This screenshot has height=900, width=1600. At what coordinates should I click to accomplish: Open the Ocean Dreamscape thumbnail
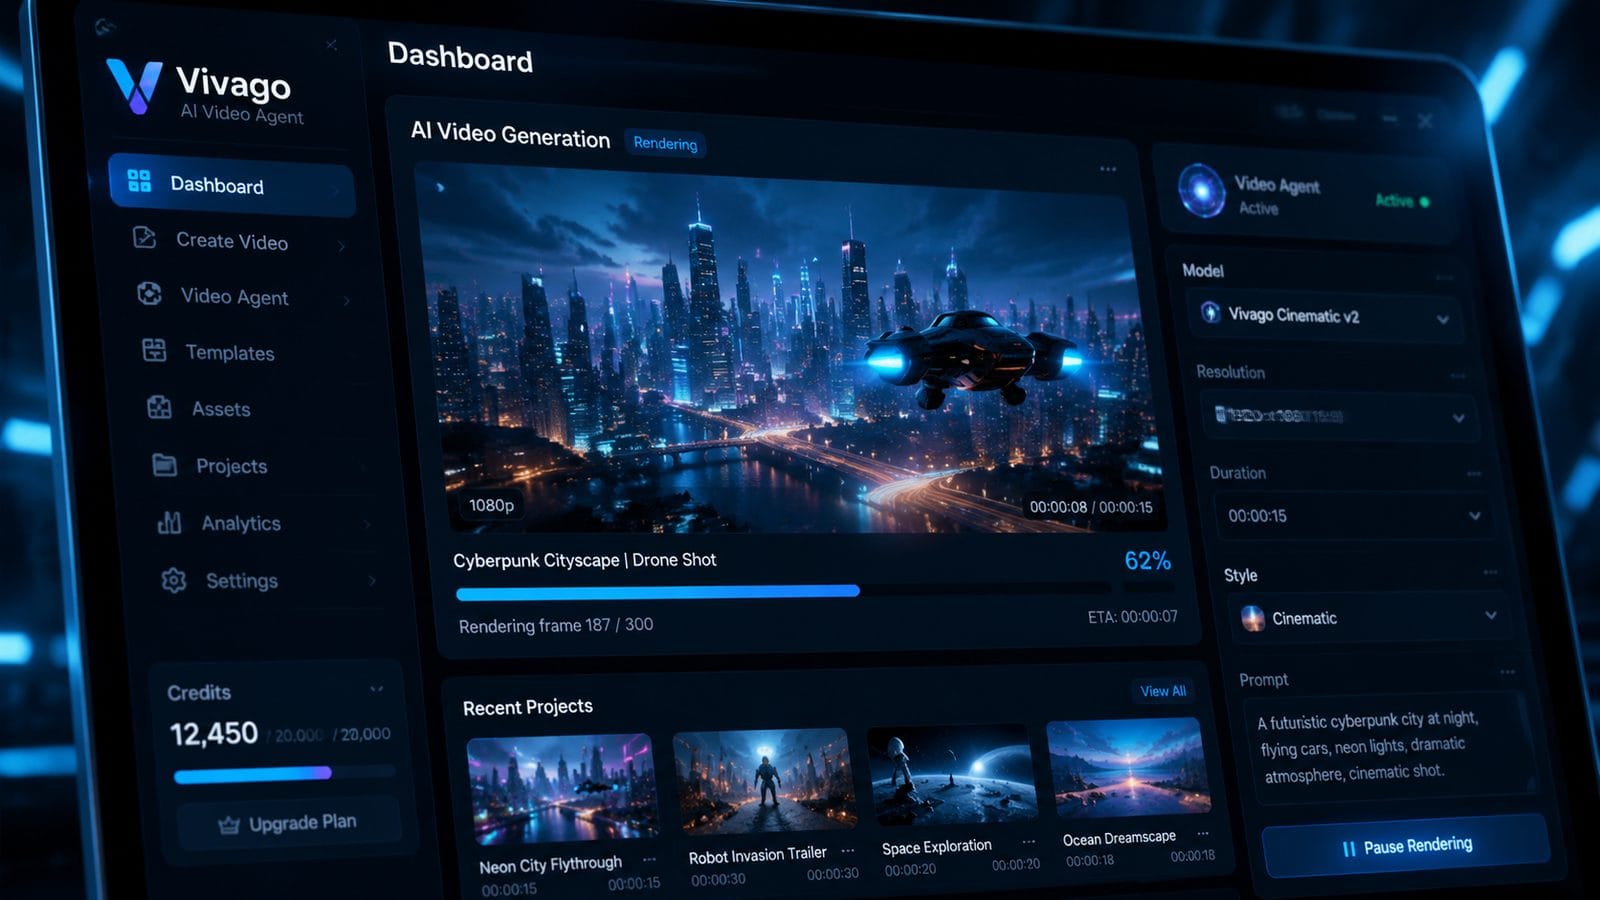point(1128,768)
